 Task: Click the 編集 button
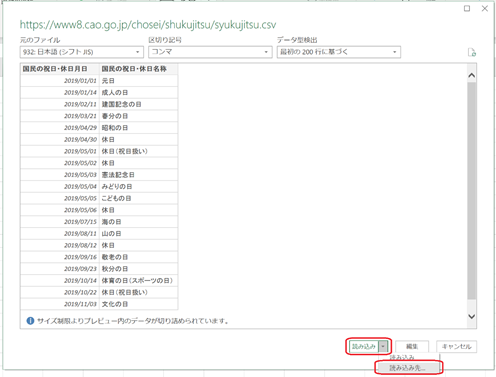click(412, 347)
